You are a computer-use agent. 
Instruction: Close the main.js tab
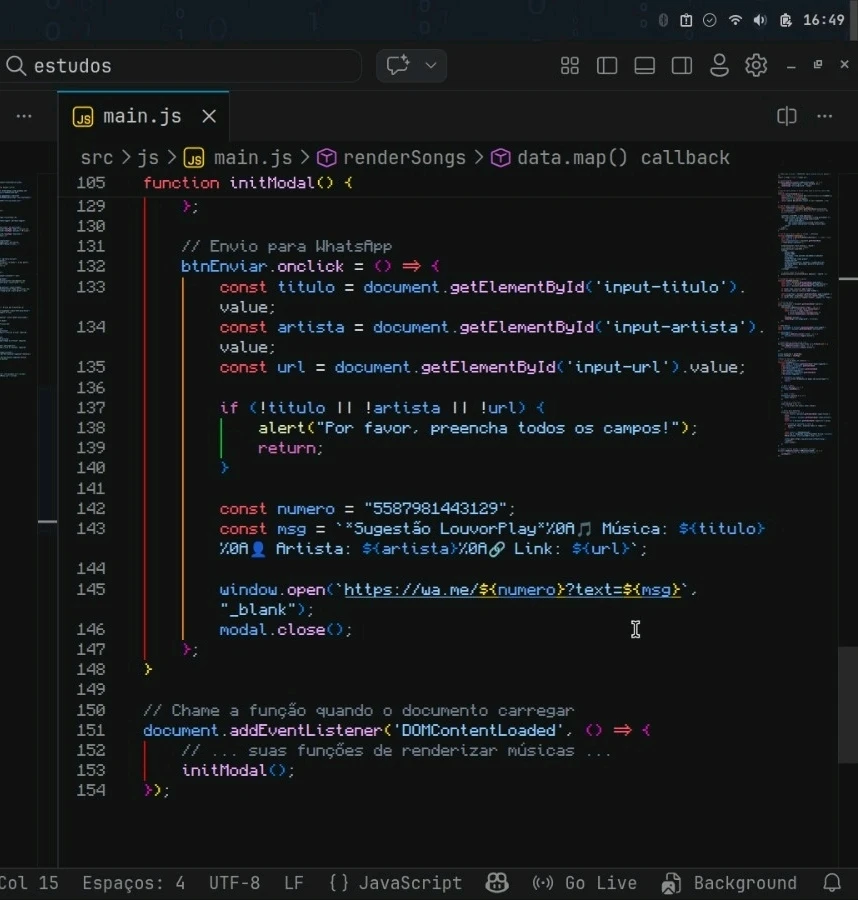(x=209, y=116)
